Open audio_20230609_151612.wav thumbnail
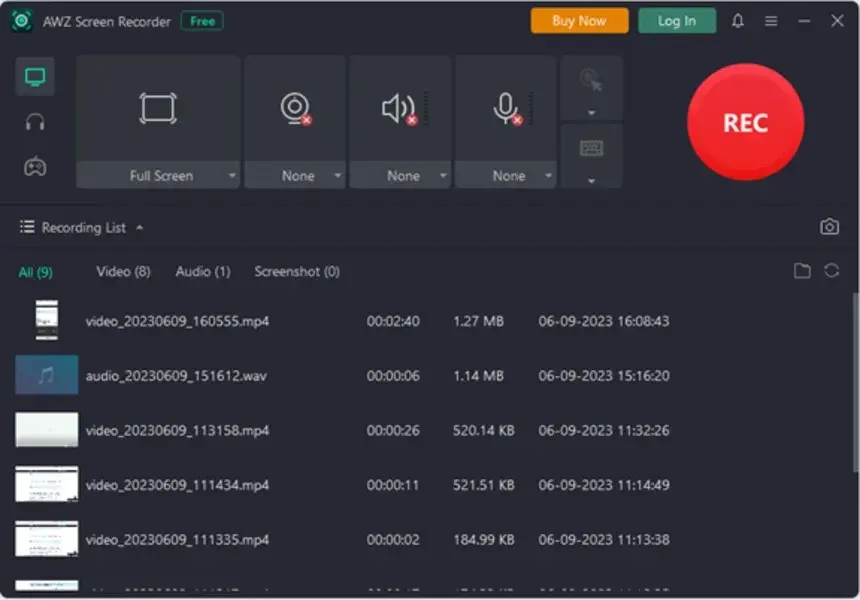The height and width of the screenshot is (600, 860). (47, 375)
